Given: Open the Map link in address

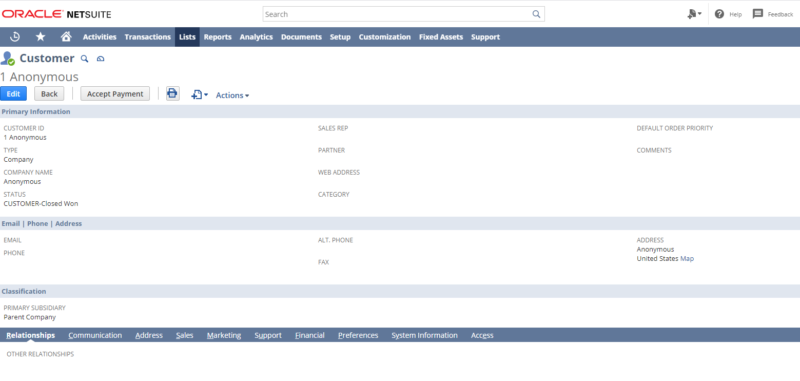Looking at the screenshot, I should click(687, 259).
